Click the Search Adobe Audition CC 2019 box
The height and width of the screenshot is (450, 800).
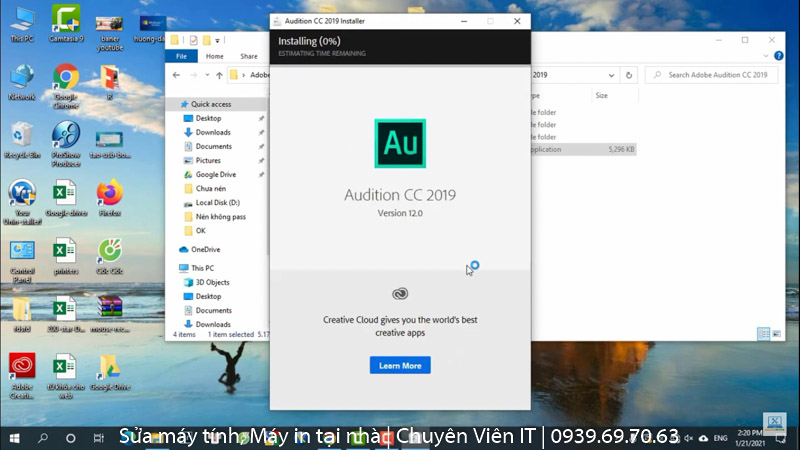pos(716,75)
